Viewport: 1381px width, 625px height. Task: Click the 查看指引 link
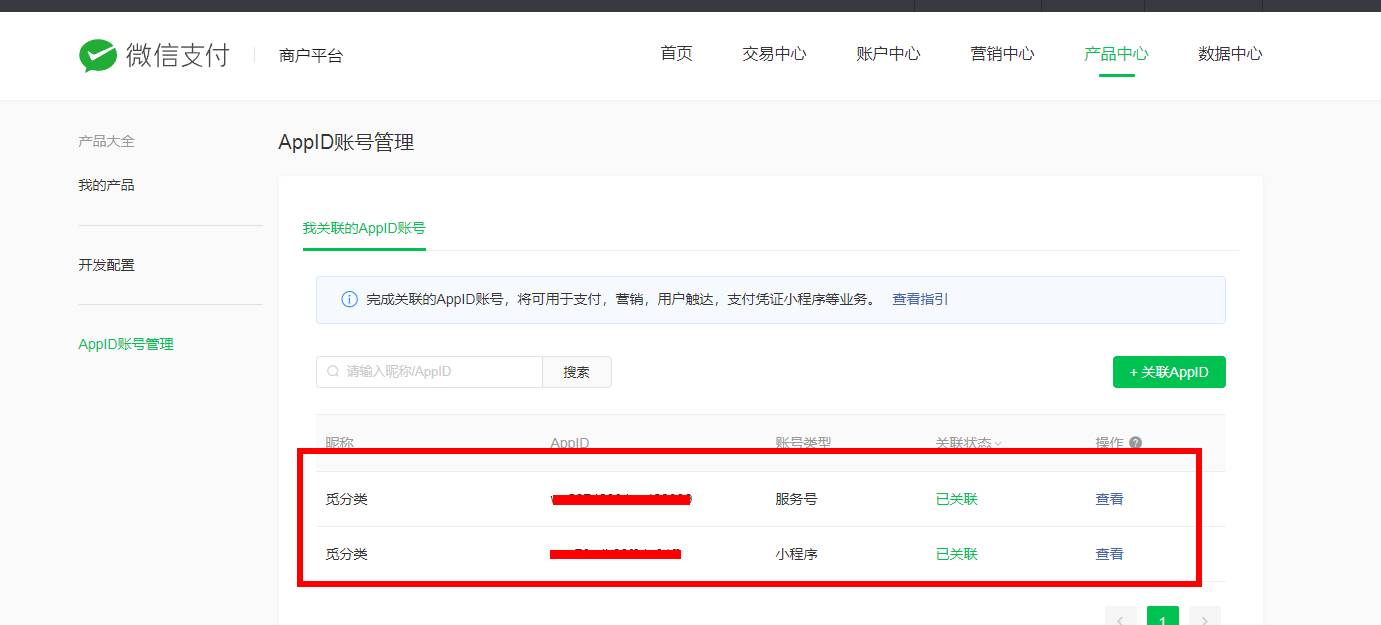coord(920,299)
